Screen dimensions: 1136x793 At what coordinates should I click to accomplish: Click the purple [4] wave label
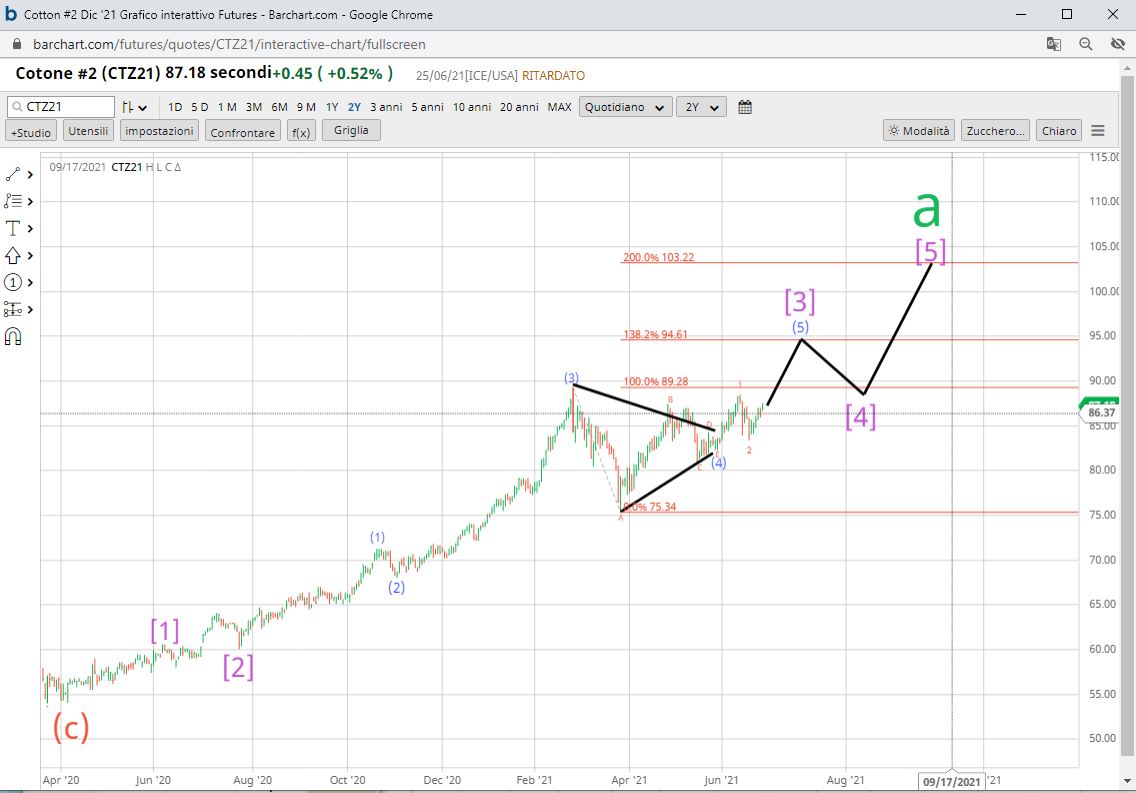[861, 417]
